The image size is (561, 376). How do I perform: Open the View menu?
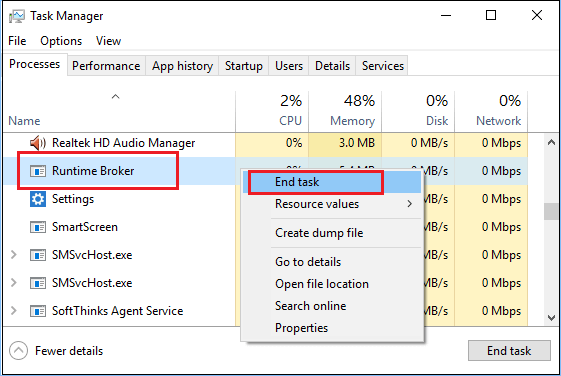[x=108, y=41]
